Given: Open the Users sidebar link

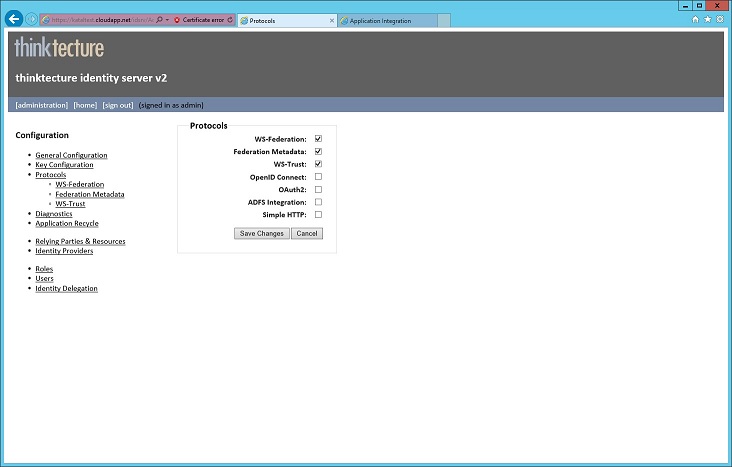Looking at the screenshot, I should (44, 278).
